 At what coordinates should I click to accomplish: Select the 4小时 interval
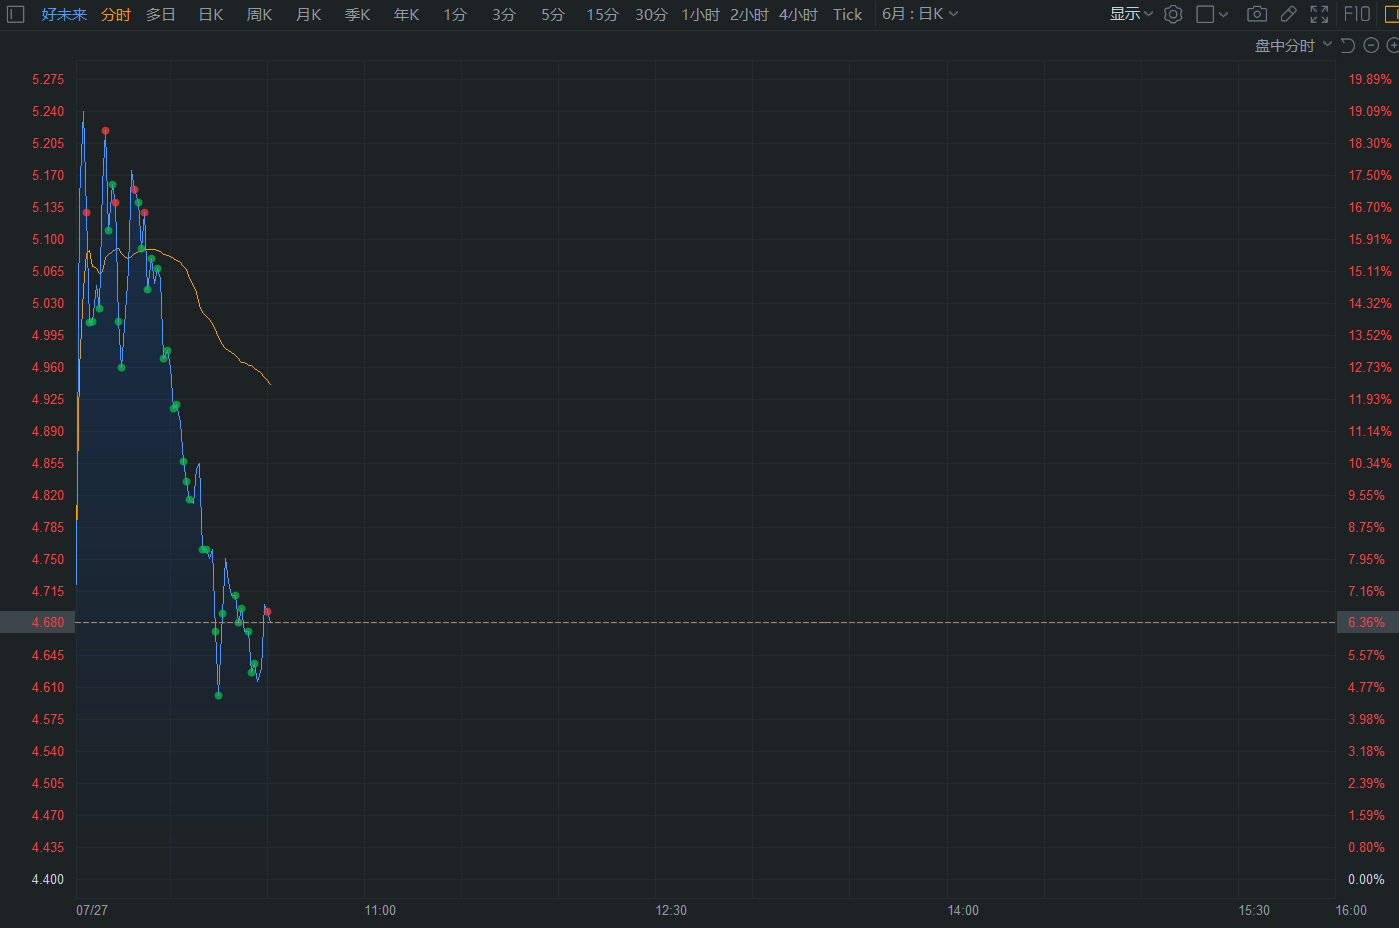pyautogui.click(x=798, y=15)
